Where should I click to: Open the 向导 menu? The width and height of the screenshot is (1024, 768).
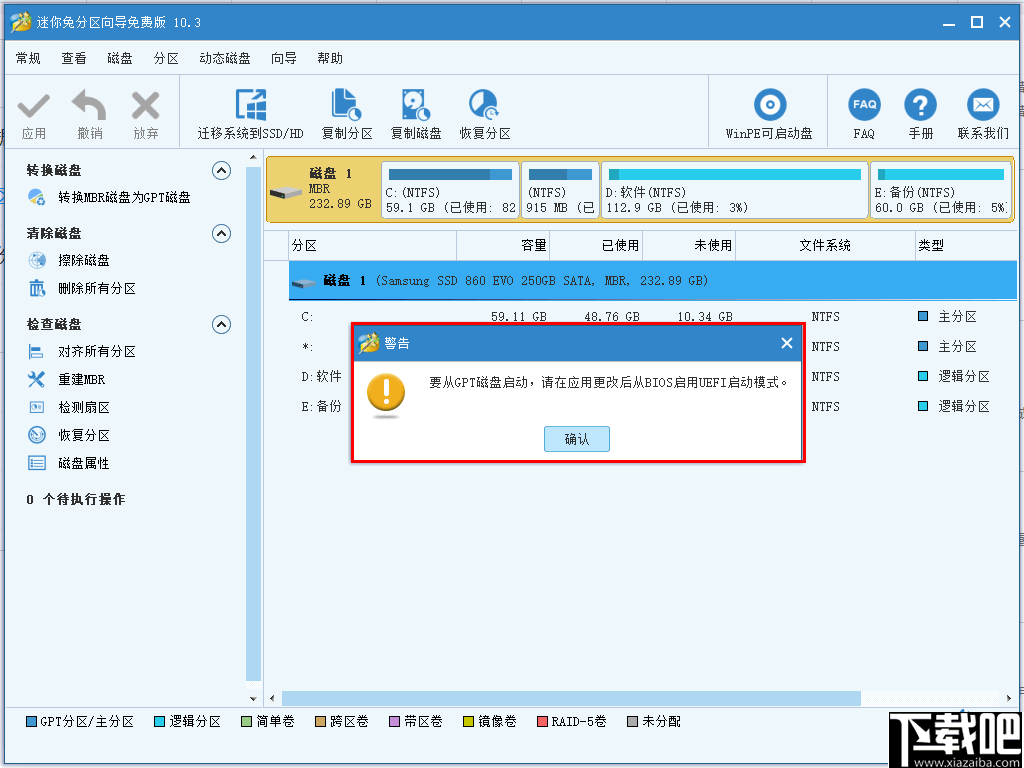[x=283, y=58]
